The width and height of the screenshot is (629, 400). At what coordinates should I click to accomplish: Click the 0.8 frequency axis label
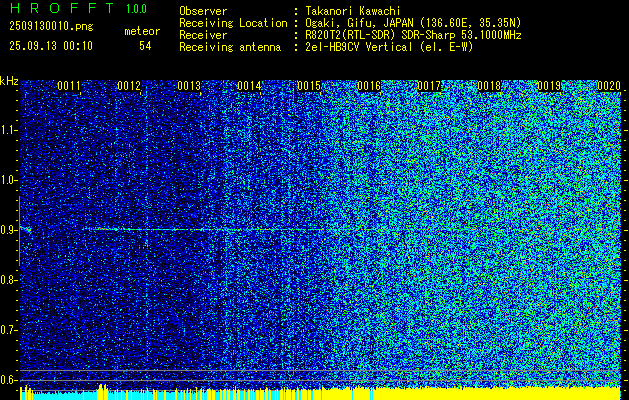7,280
